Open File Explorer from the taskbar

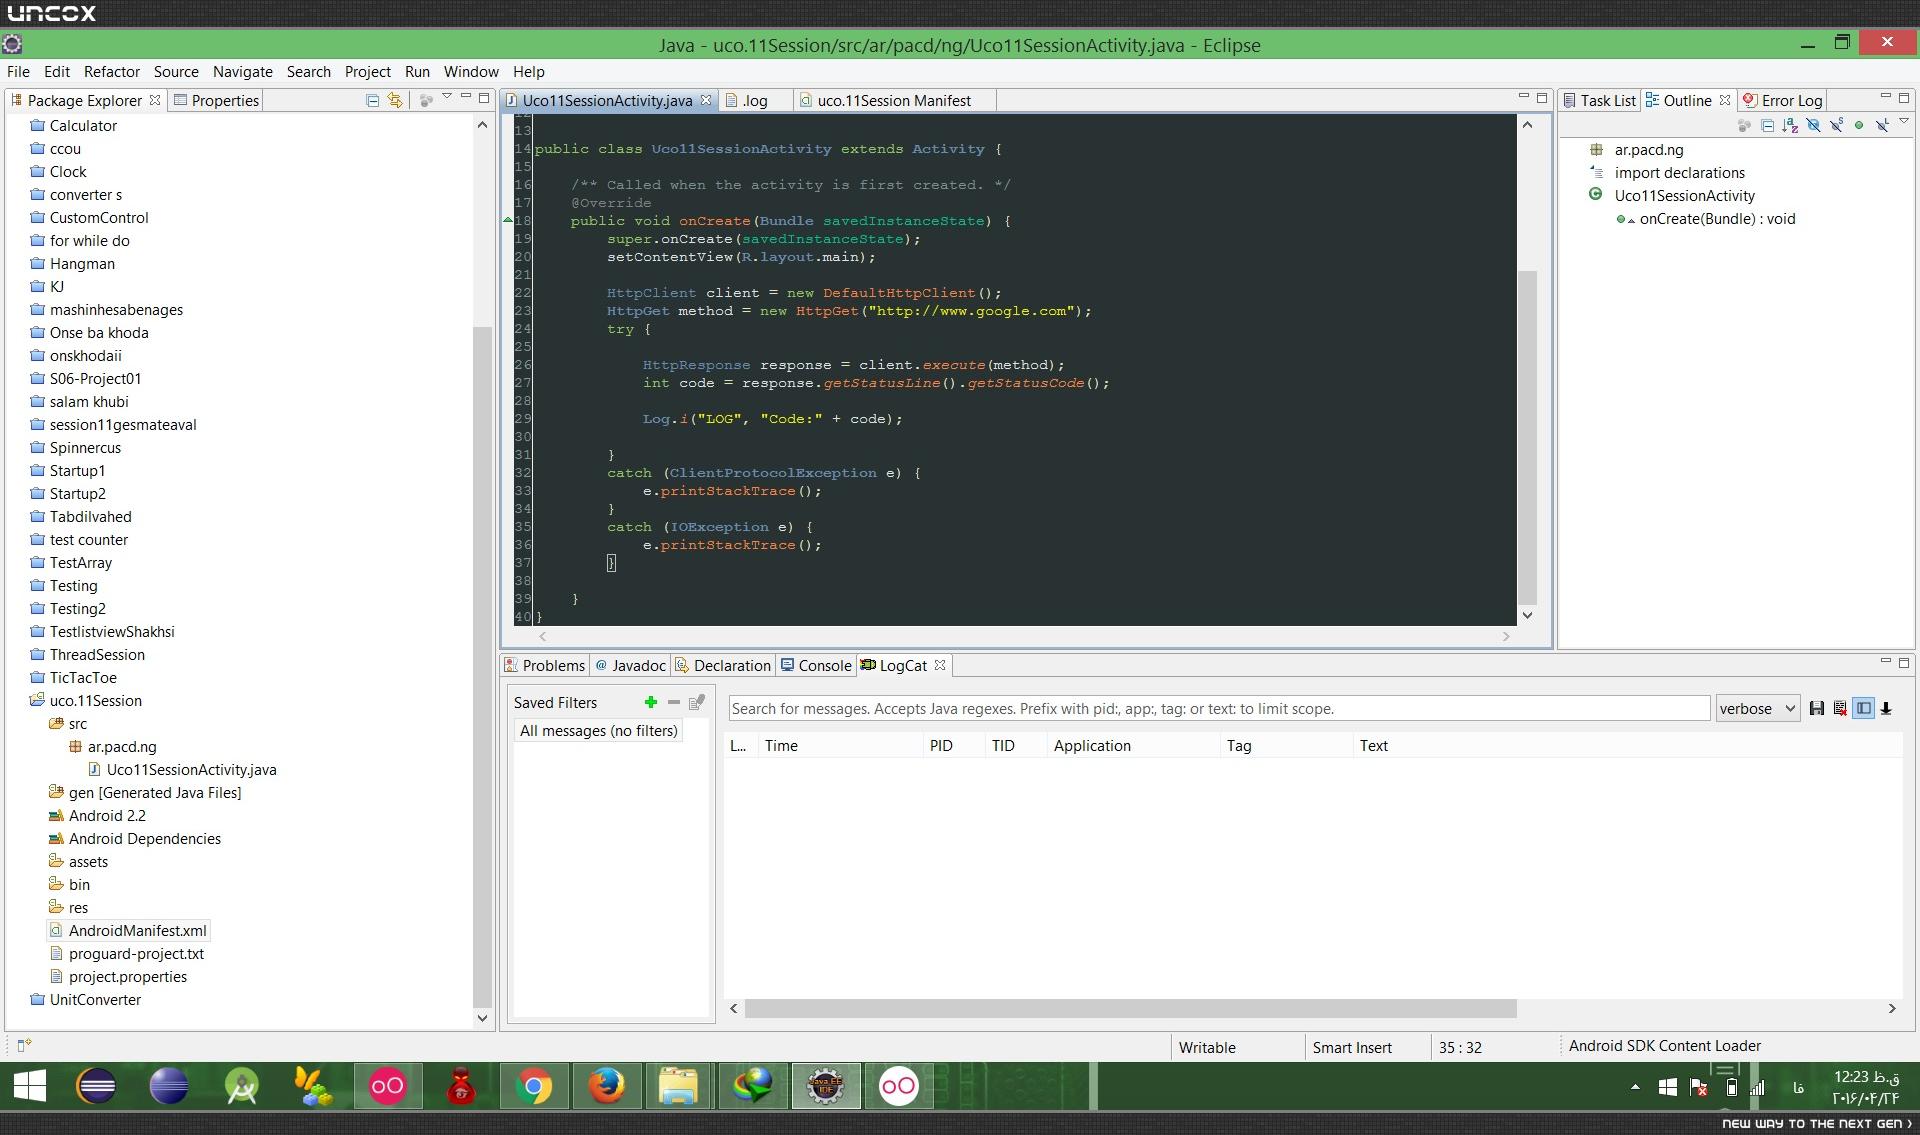click(x=678, y=1086)
